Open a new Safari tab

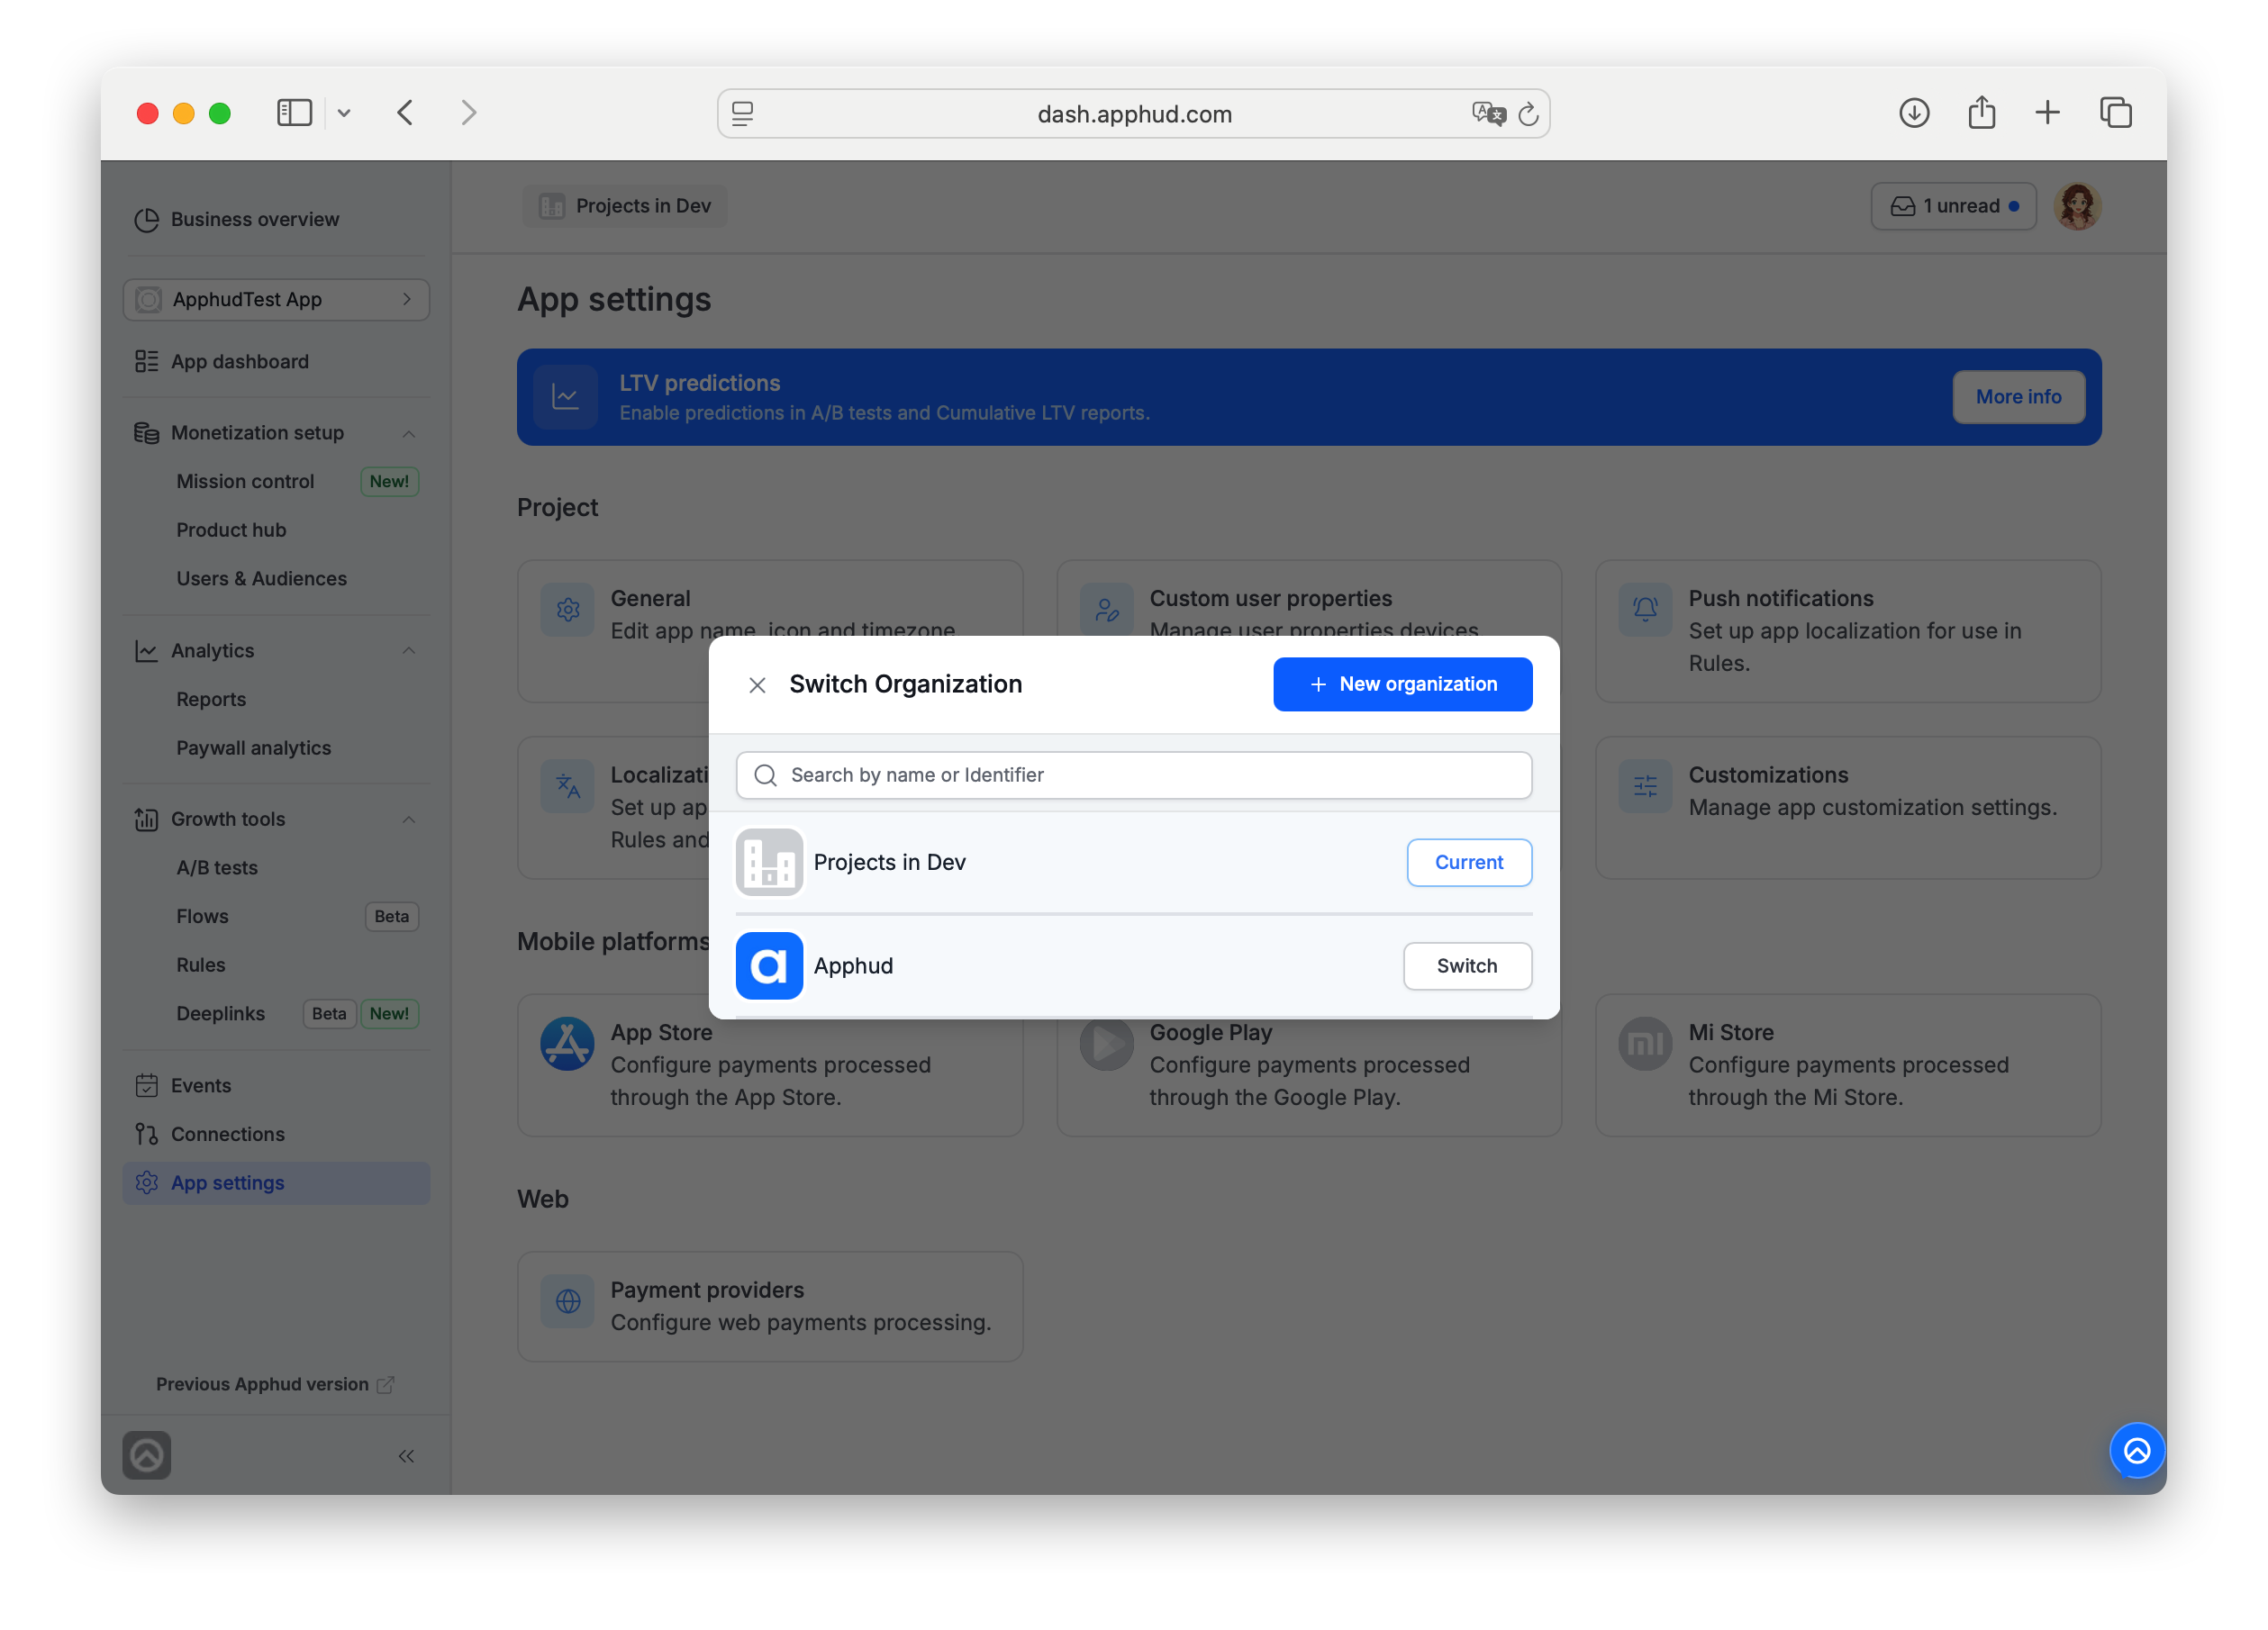pyautogui.click(x=2047, y=112)
